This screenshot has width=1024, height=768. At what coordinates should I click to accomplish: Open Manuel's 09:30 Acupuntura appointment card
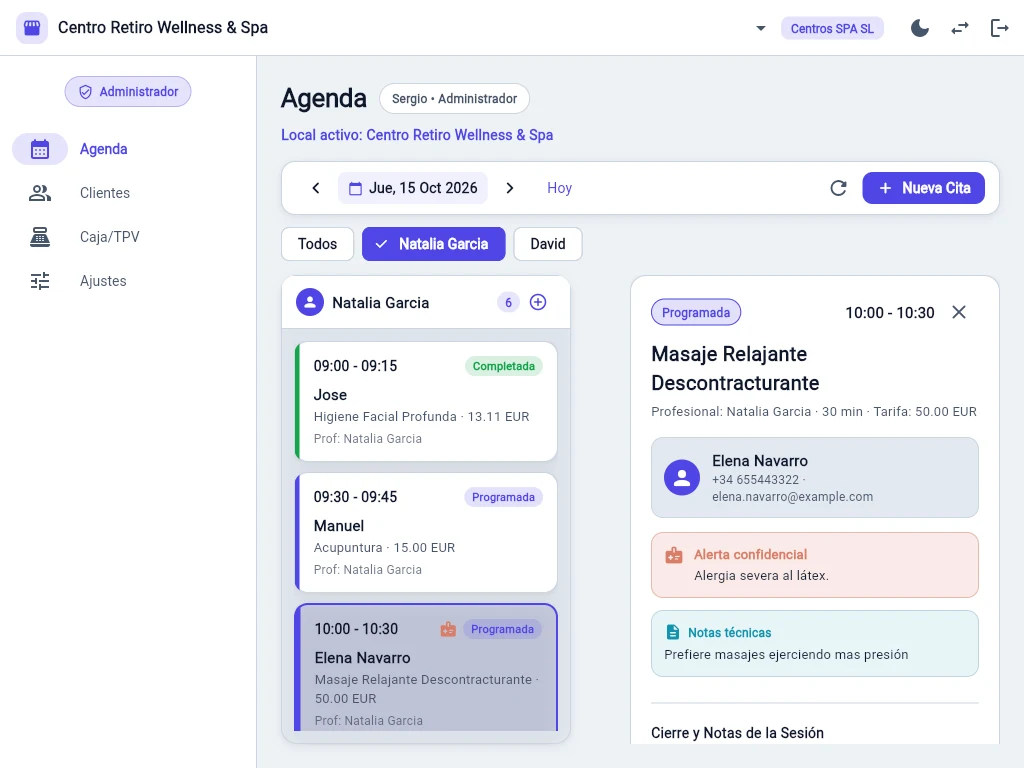tap(426, 532)
